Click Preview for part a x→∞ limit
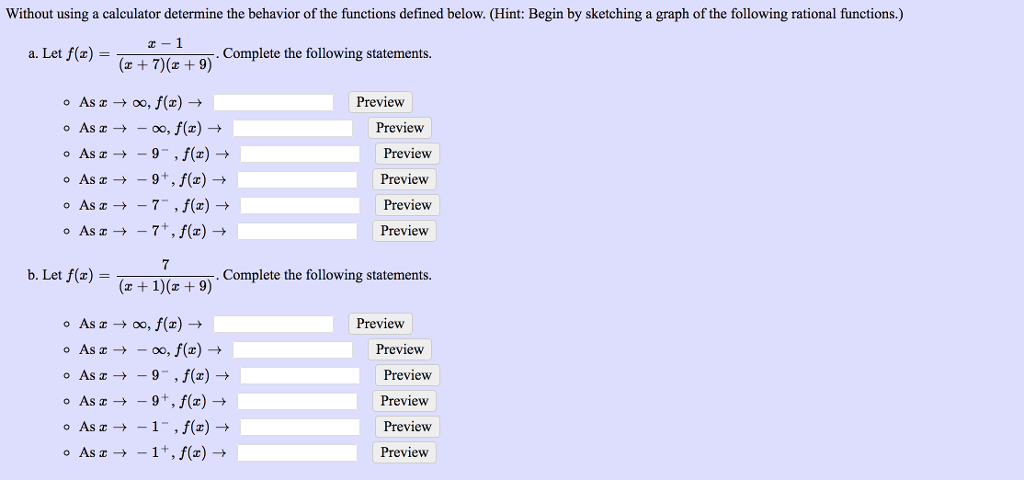The image size is (1024, 480). coord(380,102)
